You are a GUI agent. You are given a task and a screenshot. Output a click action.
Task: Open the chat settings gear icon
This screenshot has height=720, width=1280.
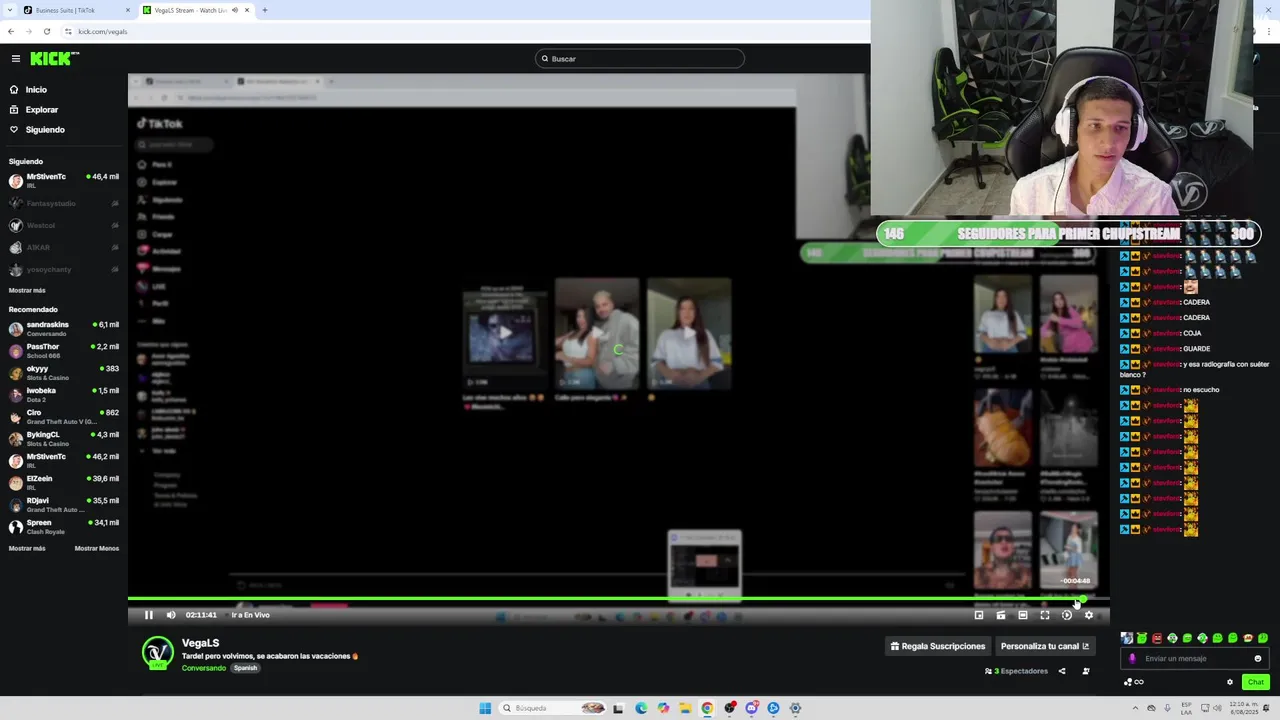pyautogui.click(x=1230, y=682)
